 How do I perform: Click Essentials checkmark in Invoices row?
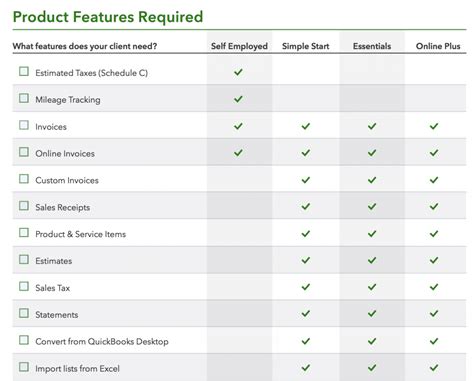tap(372, 126)
